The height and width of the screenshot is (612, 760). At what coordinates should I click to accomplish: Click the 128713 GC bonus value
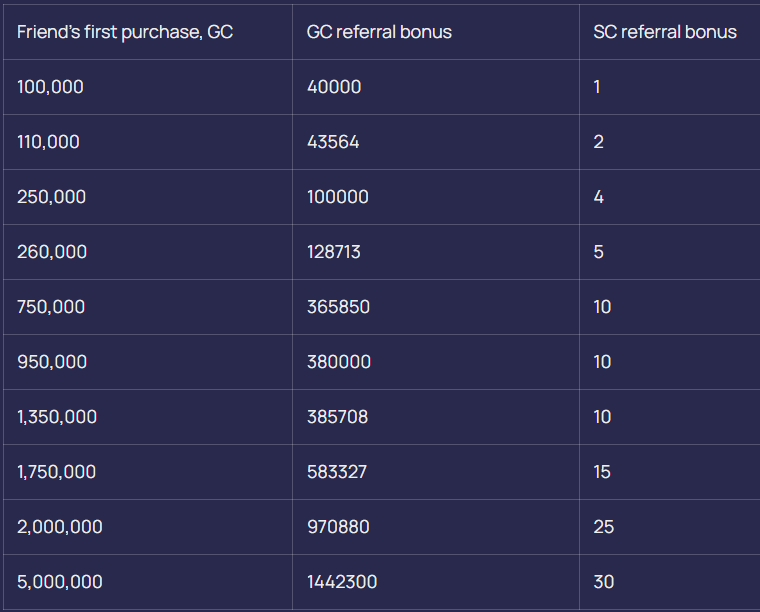point(334,252)
